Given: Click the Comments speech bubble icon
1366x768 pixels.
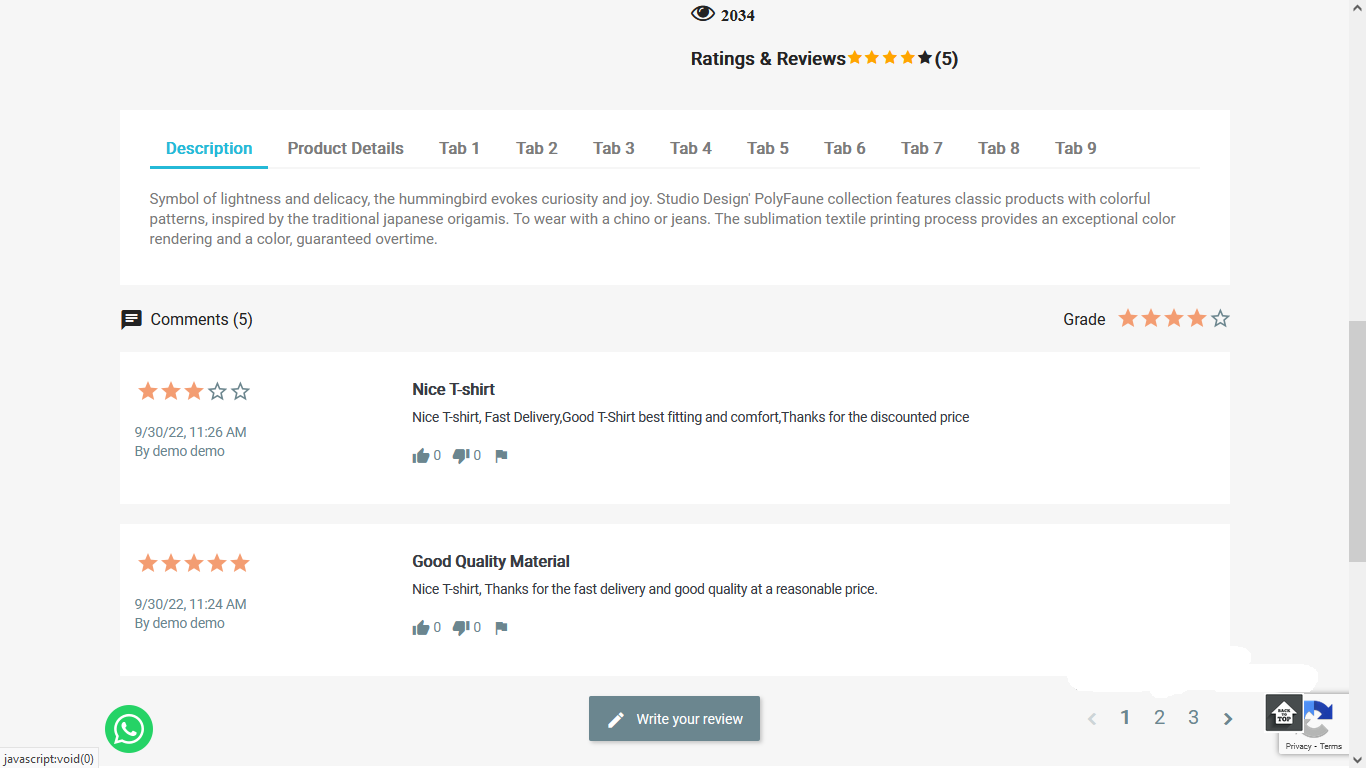Looking at the screenshot, I should coord(131,320).
